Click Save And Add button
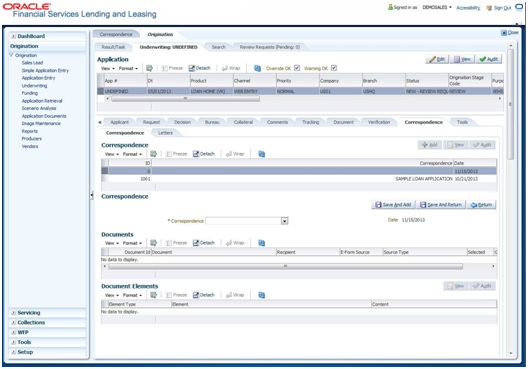The height and width of the screenshot is (369, 528). 393,205
